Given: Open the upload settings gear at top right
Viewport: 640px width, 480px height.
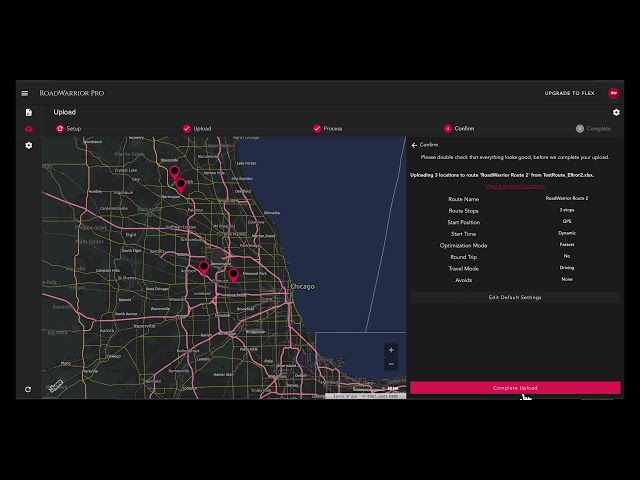Looking at the screenshot, I should (616, 112).
